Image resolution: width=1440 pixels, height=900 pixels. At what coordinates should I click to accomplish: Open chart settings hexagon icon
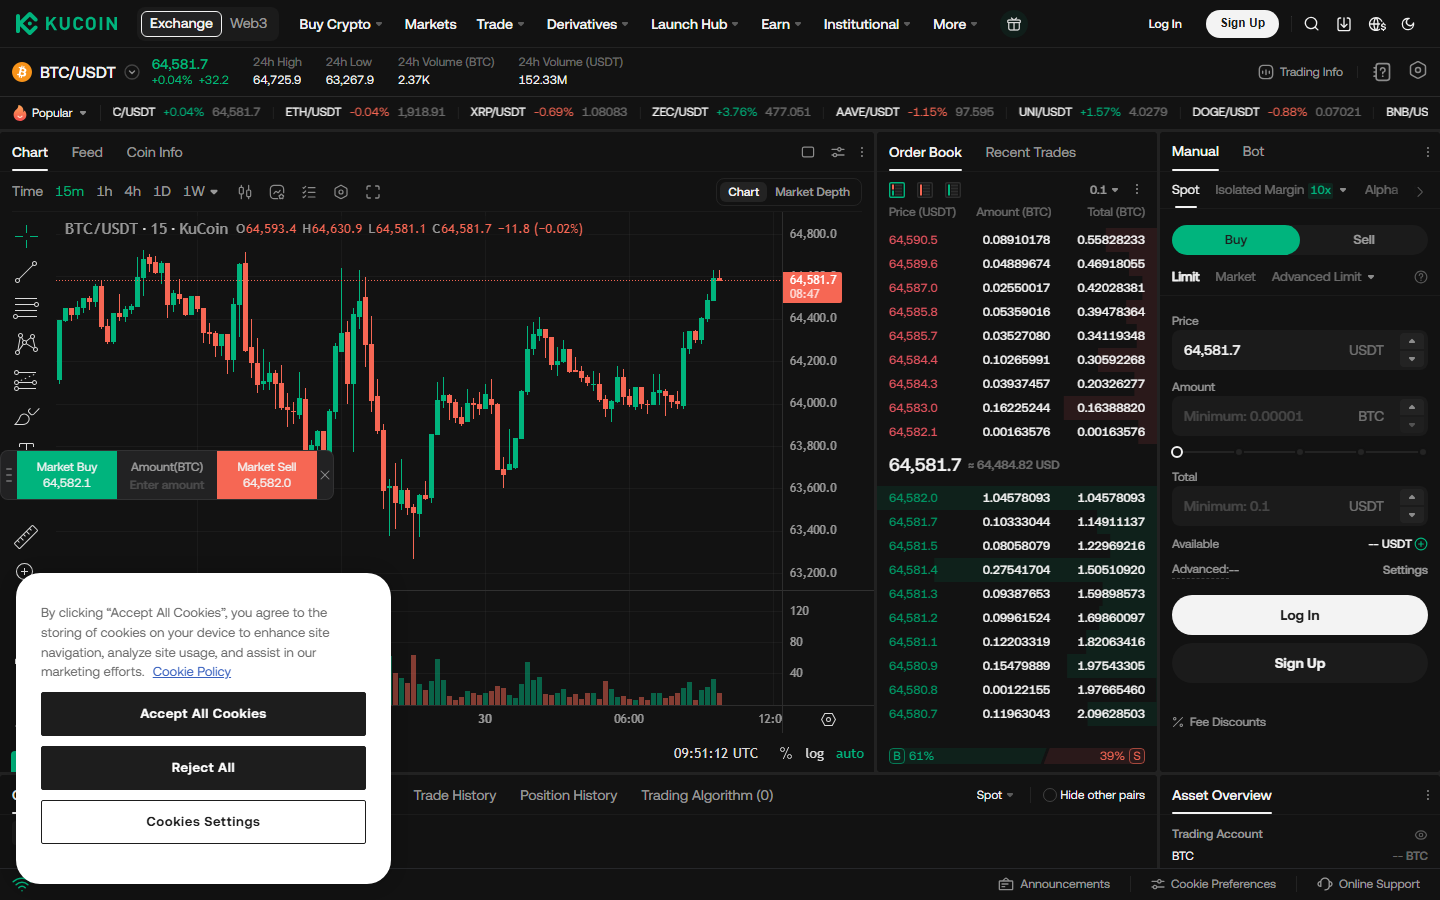pyautogui.click(x=341, y=192)
